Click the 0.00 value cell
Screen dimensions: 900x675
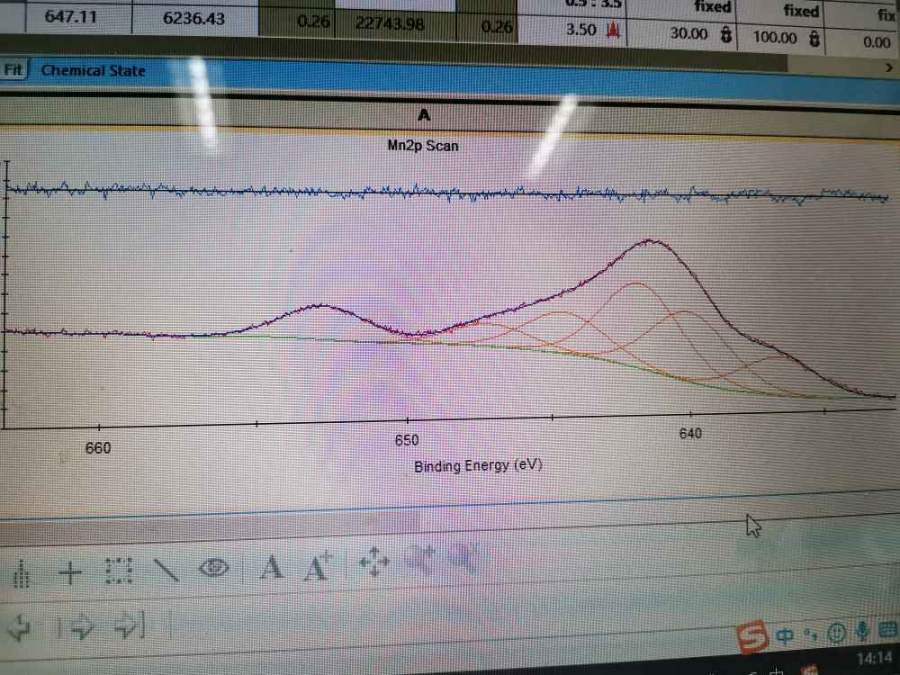(x=876, y=42)
